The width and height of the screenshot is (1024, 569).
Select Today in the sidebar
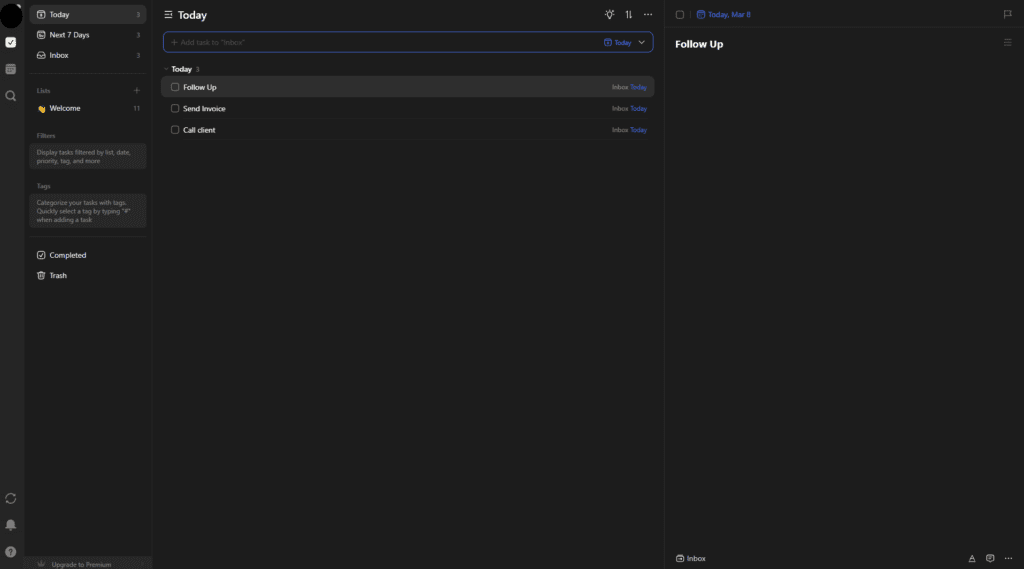click(x=88, y=14)
